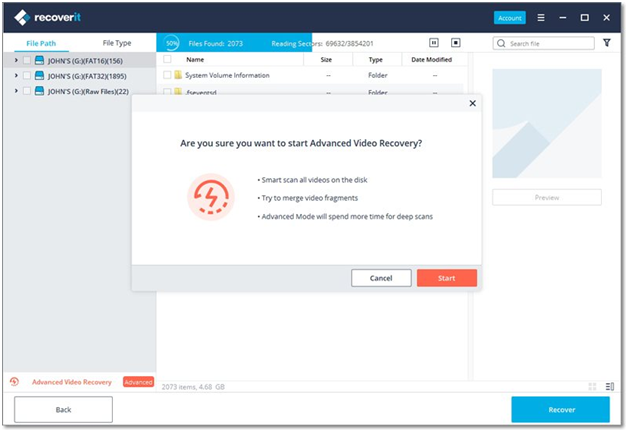Click the Start button
This screenshot has height=432, width=628.
446,278
